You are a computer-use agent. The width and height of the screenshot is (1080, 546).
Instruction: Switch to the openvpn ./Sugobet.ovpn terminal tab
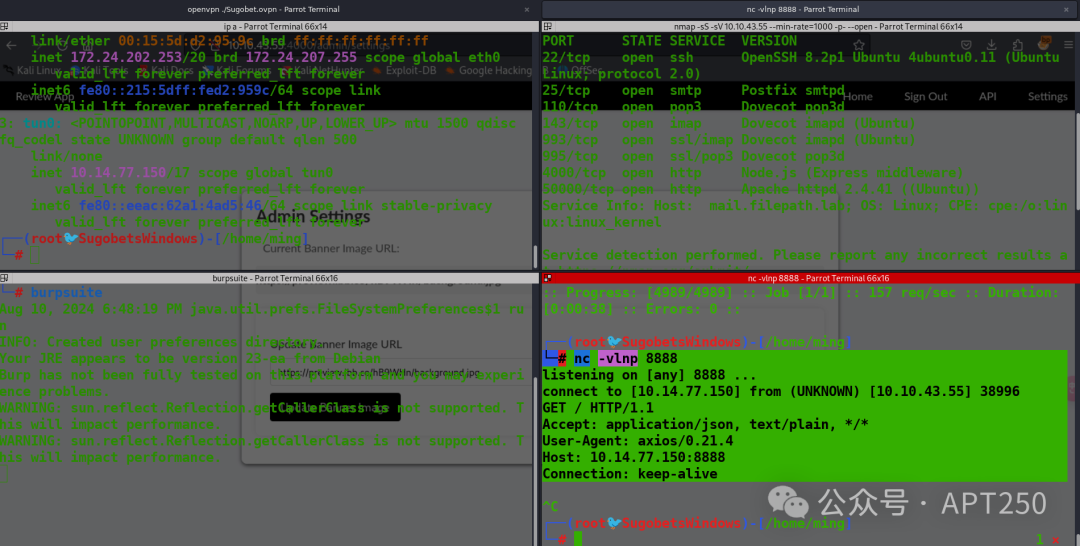[x=263, y=9]
